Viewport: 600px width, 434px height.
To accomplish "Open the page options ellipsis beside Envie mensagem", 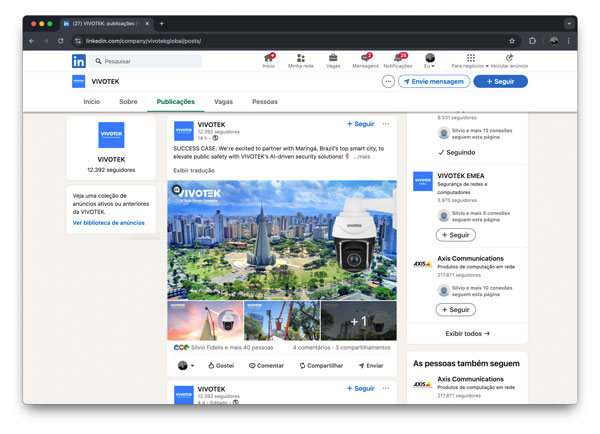I will coord(388,82).
